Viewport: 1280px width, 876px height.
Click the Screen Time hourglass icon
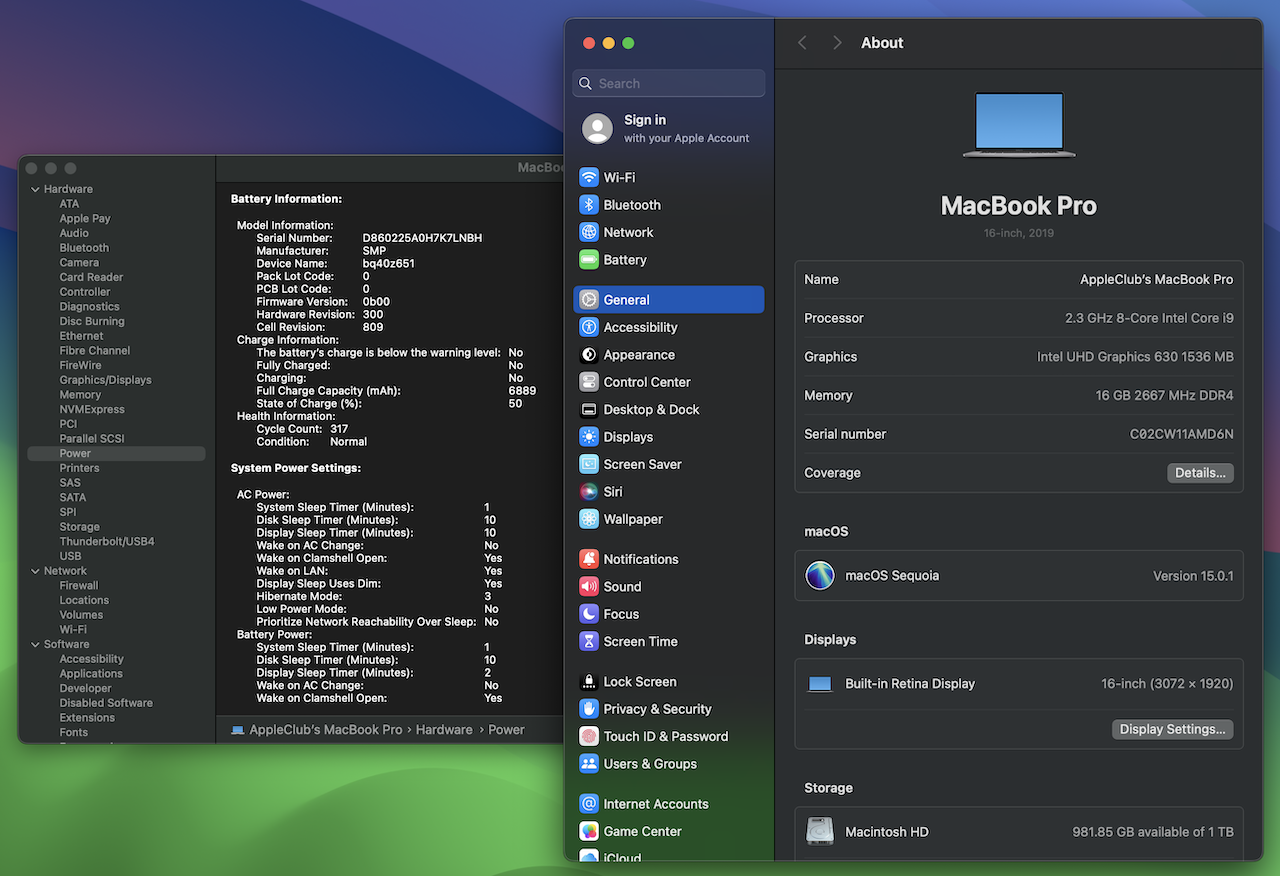(589, 642)
